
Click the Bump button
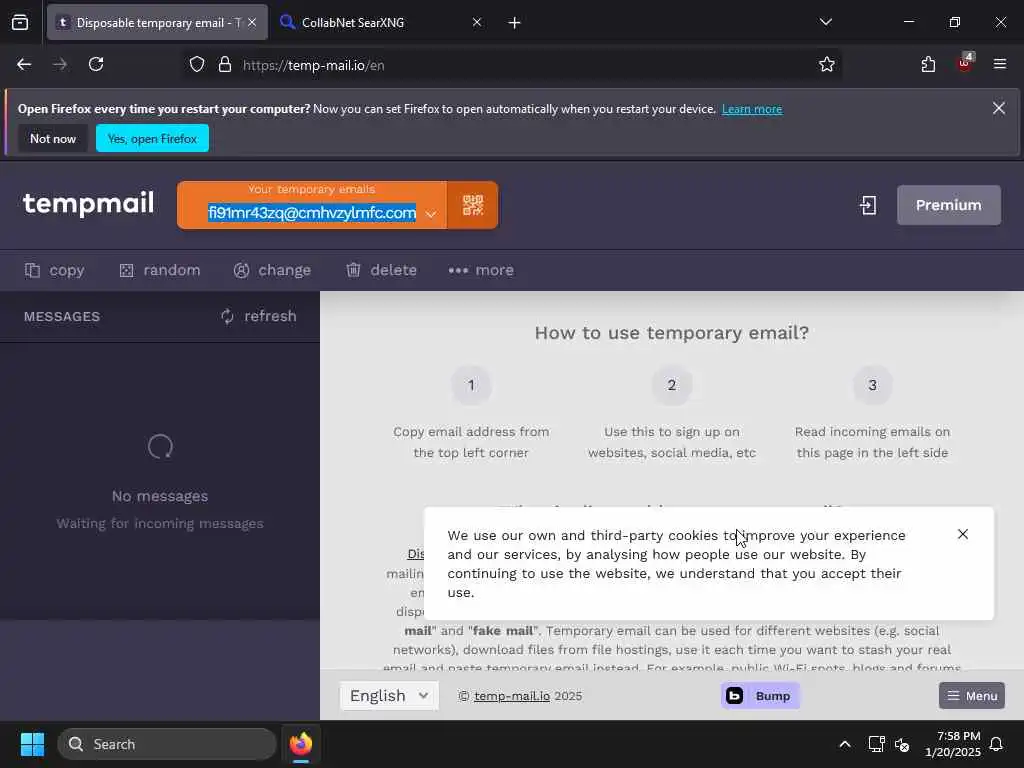(x=760, y=696)
